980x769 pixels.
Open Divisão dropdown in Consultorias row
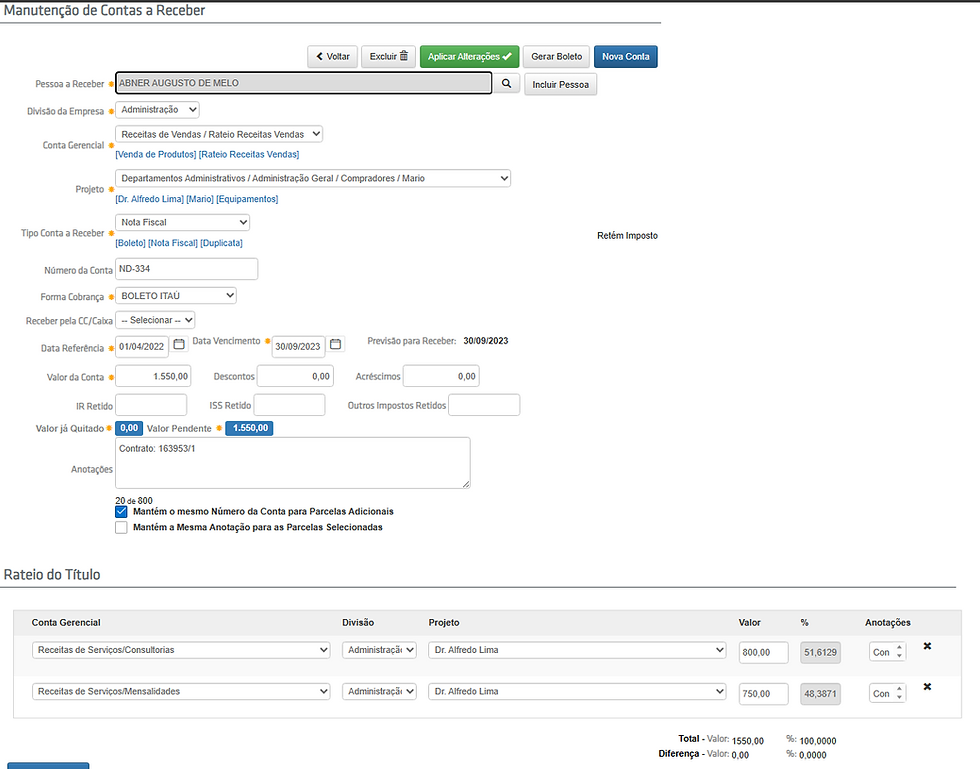pos(379,650)
